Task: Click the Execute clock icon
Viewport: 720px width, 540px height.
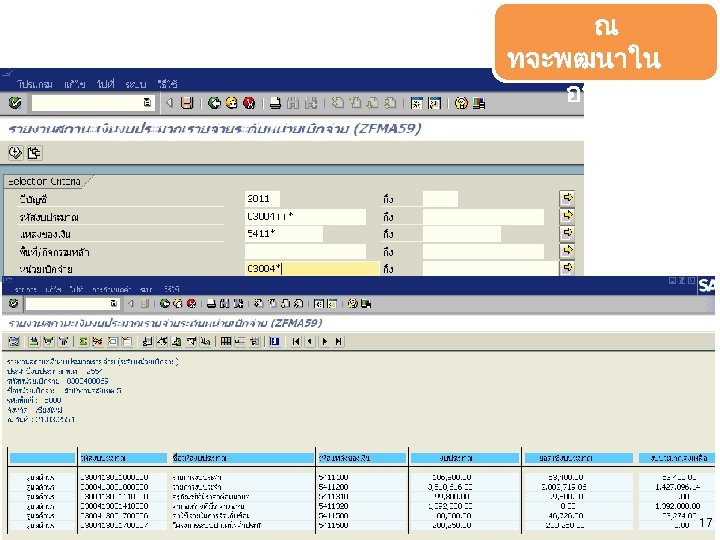Action: tap(15, 152)
